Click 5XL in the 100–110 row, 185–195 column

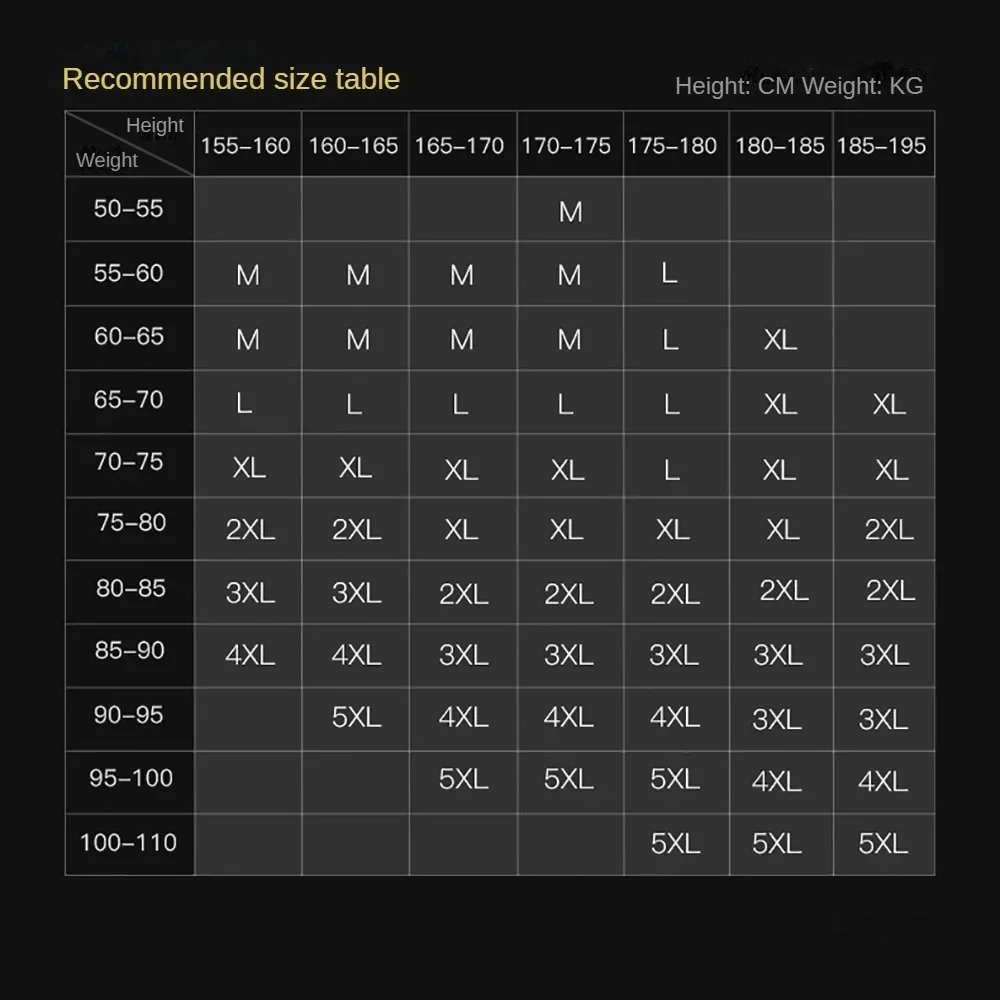point(883,844)
